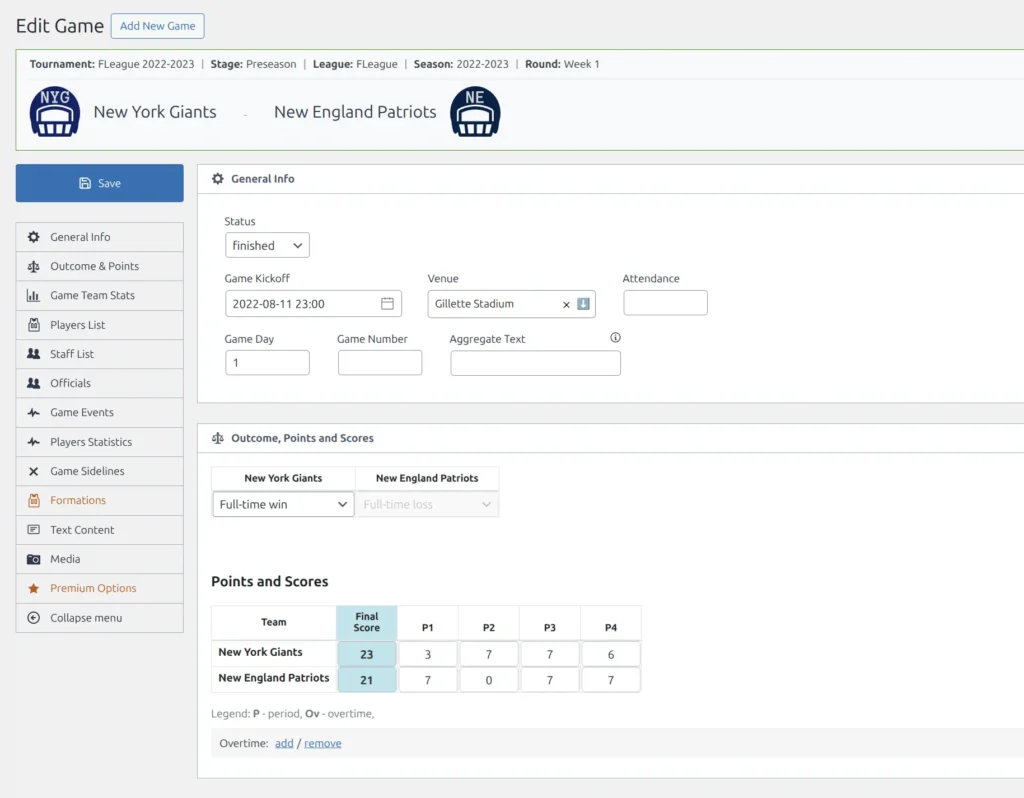1024x798 pixels.
Task: Open the Status dropdown showing finished
Action: tap(267, 246)
